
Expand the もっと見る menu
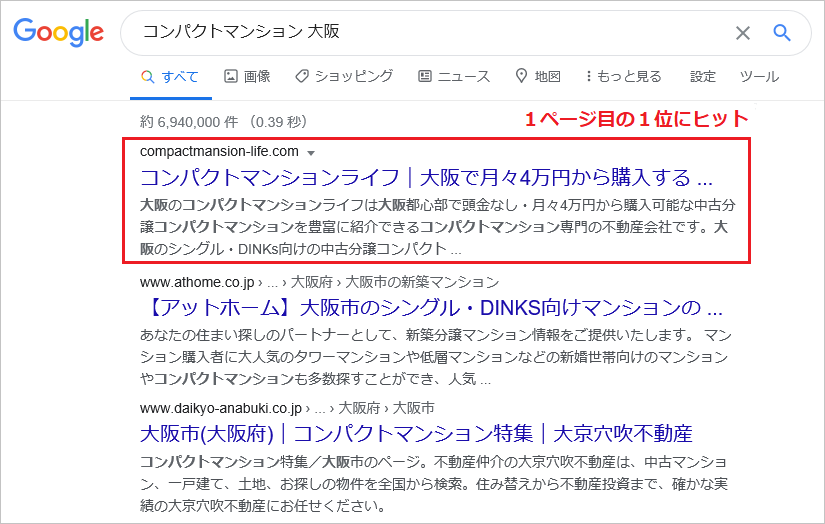[623, 77]
